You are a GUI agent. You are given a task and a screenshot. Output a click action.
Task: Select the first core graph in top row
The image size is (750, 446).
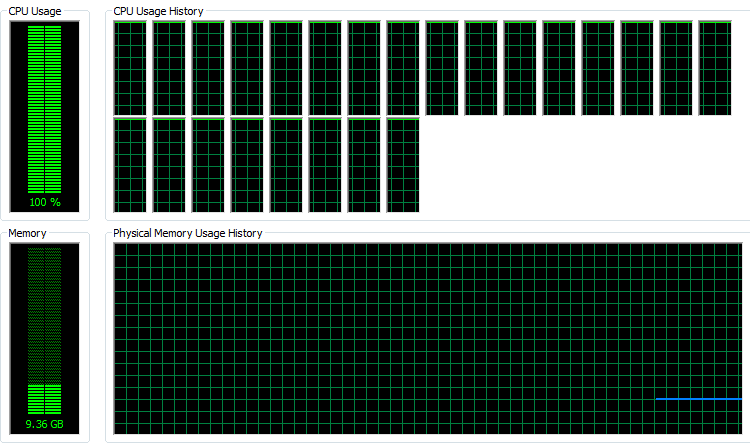click(130, 68)
